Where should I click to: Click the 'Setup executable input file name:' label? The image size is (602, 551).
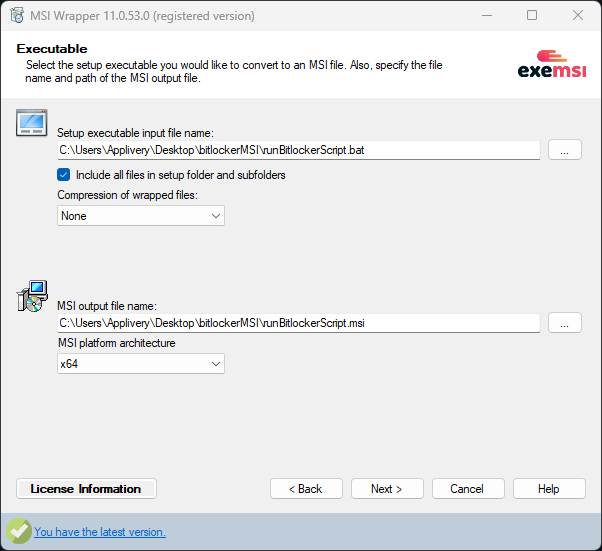pyautogui.click(x=135, y=133)
